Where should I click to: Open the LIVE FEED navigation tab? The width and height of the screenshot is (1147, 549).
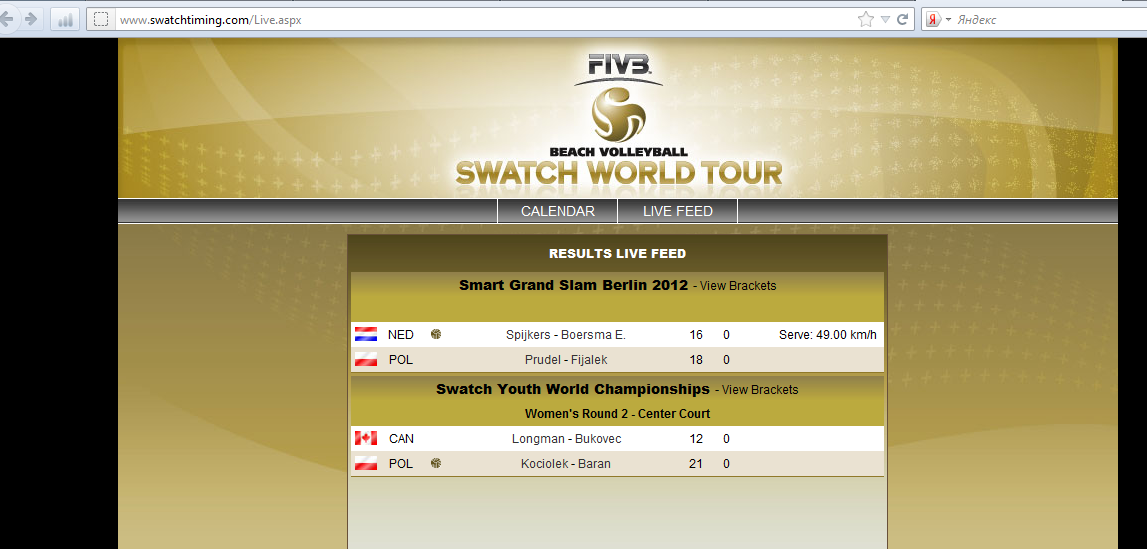point(677,211)
